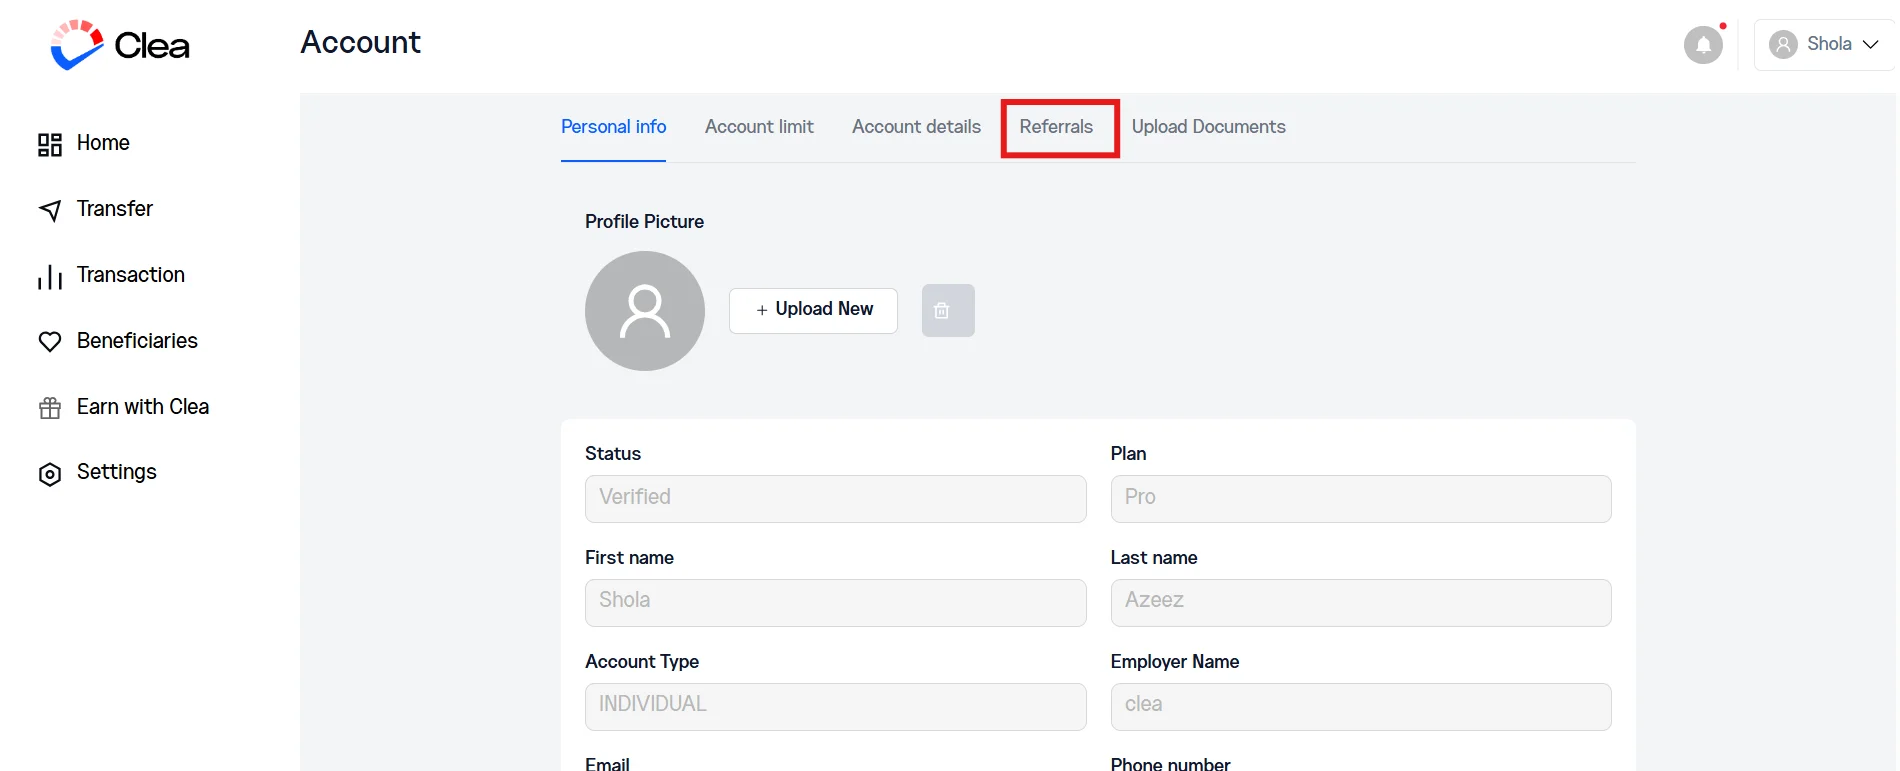Click the Transaction bars icon
The height and width of the screenshot is (771, 1900).
click(x=50, y=277)
